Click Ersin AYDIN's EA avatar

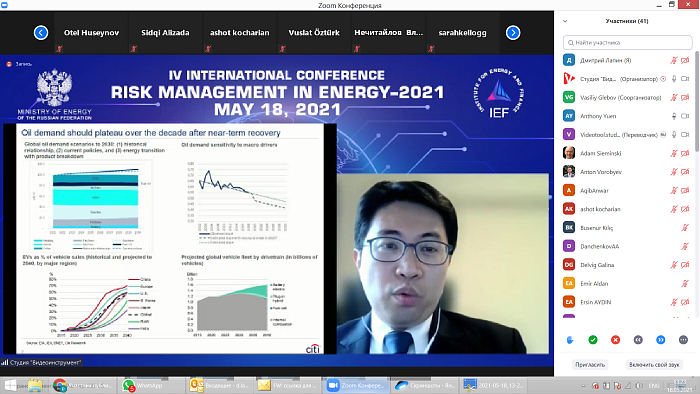coord(569,302)
